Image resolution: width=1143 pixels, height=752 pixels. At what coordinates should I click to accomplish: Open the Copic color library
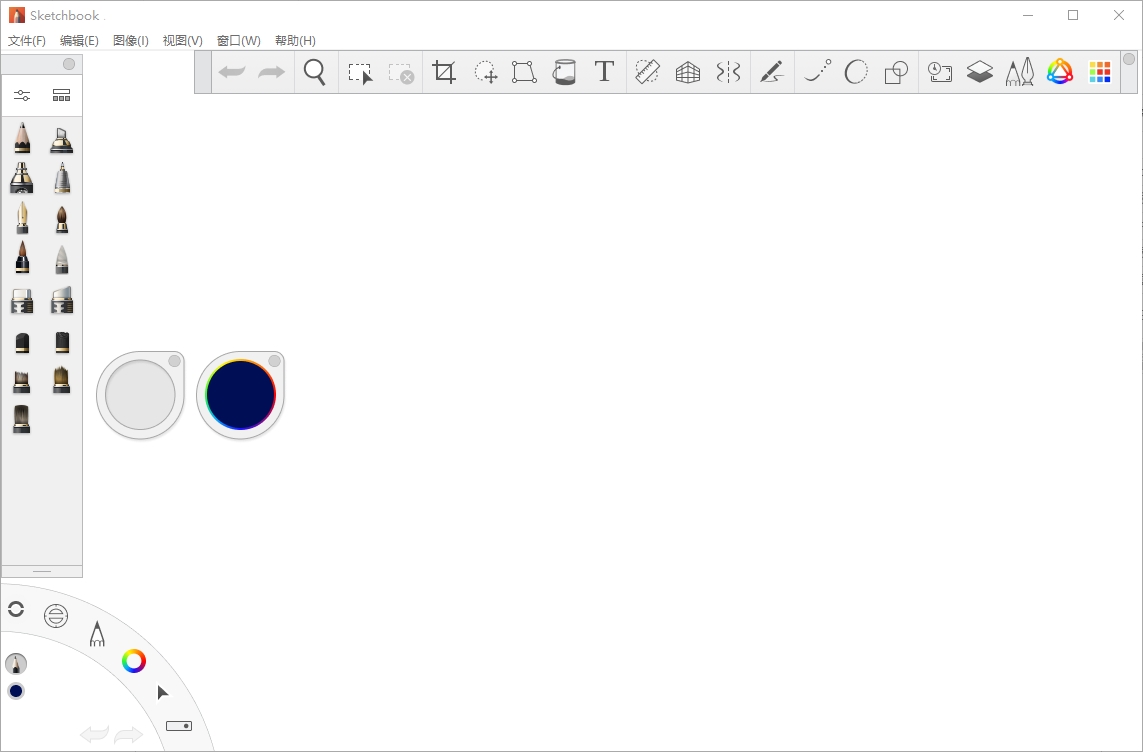[x=1098, y=72]
